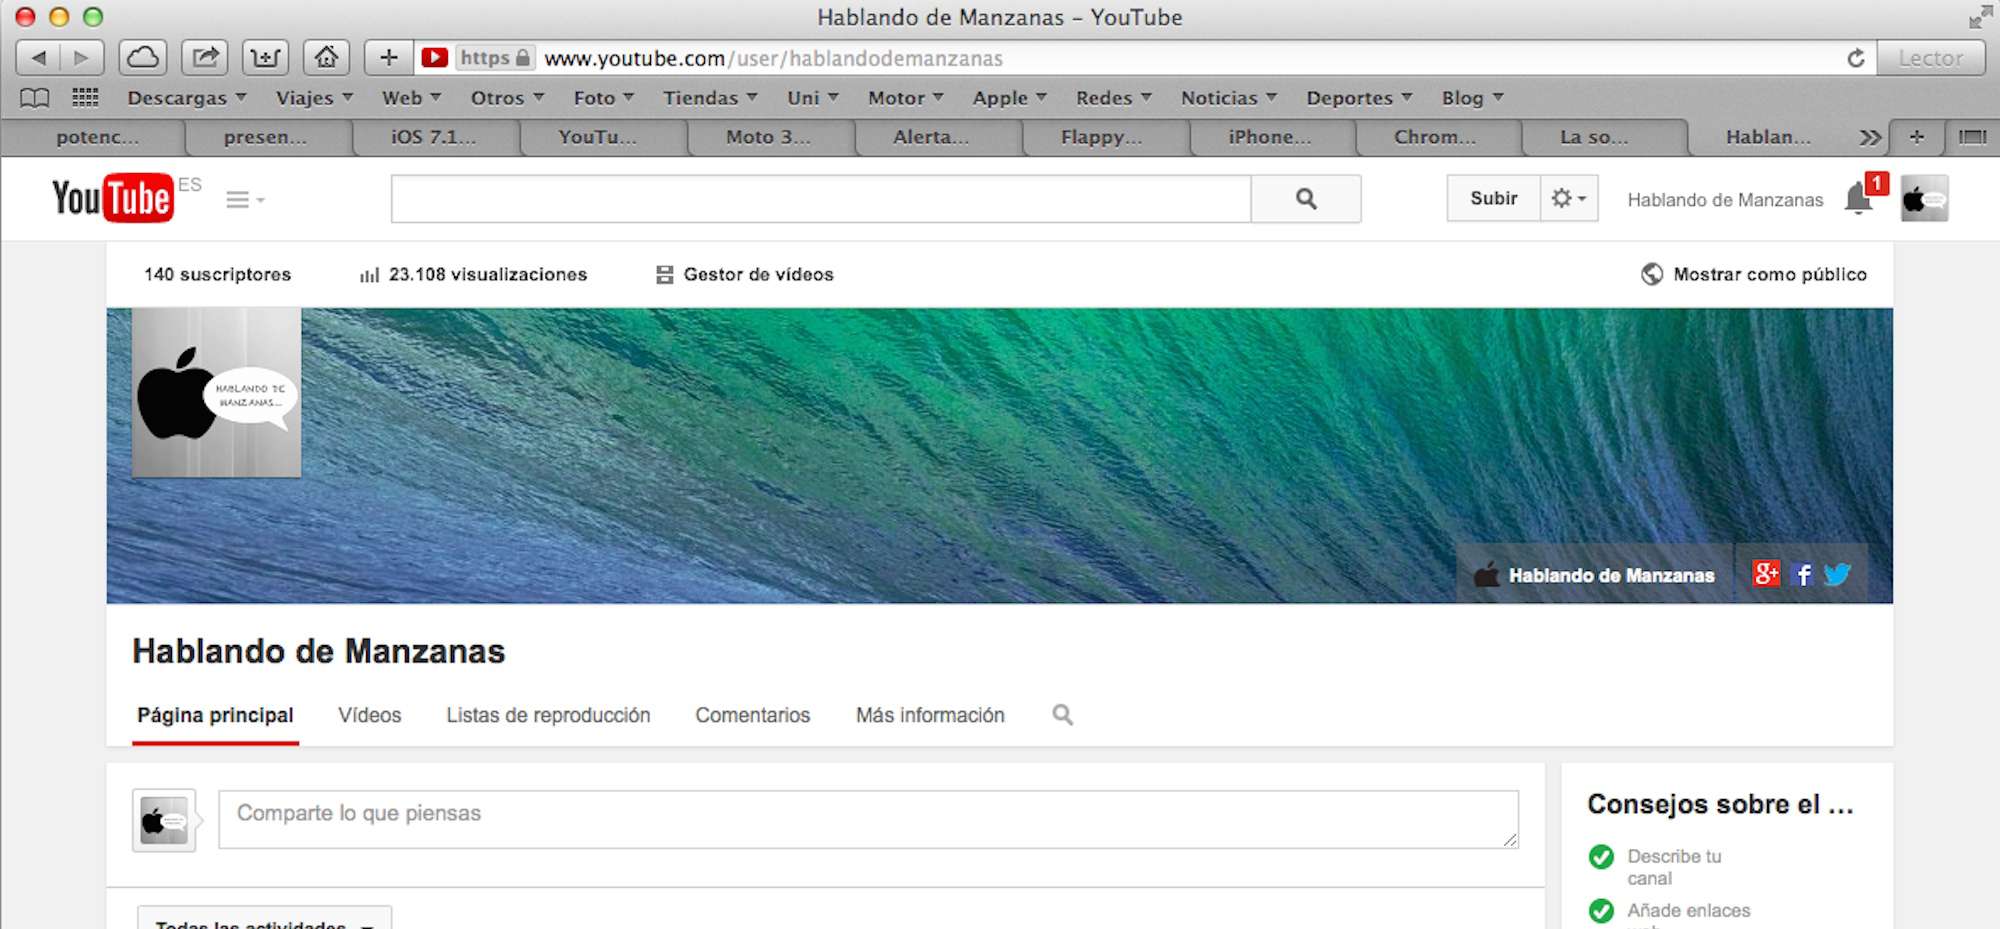Open Top Sites grid icon in bookmarks bar
This screenshot has height=929, width=2000.
point(86,97)
